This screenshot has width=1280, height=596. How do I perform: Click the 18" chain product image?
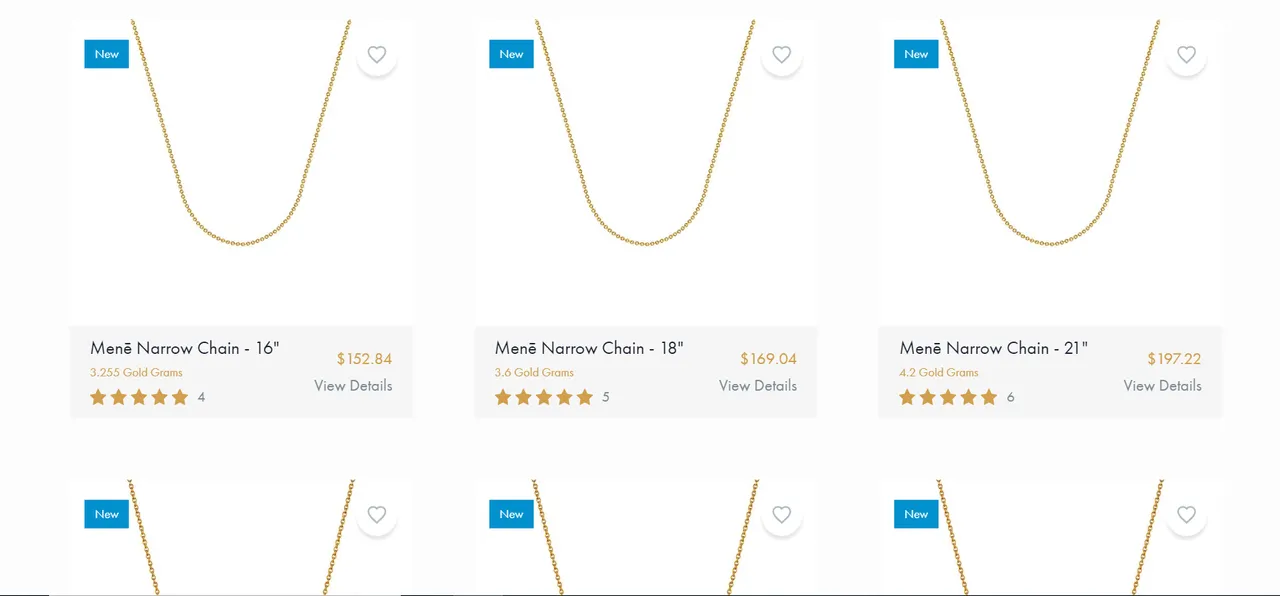[x=646, y=170]
